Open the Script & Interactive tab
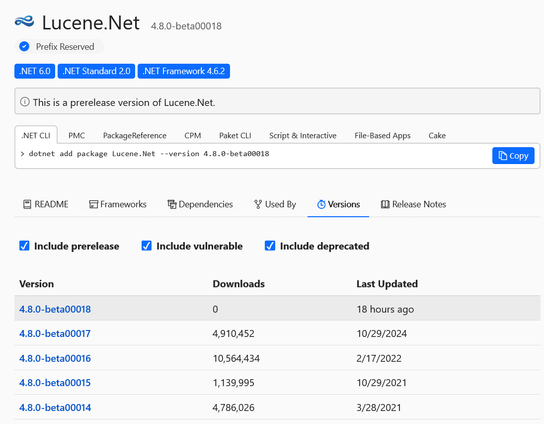 [x=303, y=135]
